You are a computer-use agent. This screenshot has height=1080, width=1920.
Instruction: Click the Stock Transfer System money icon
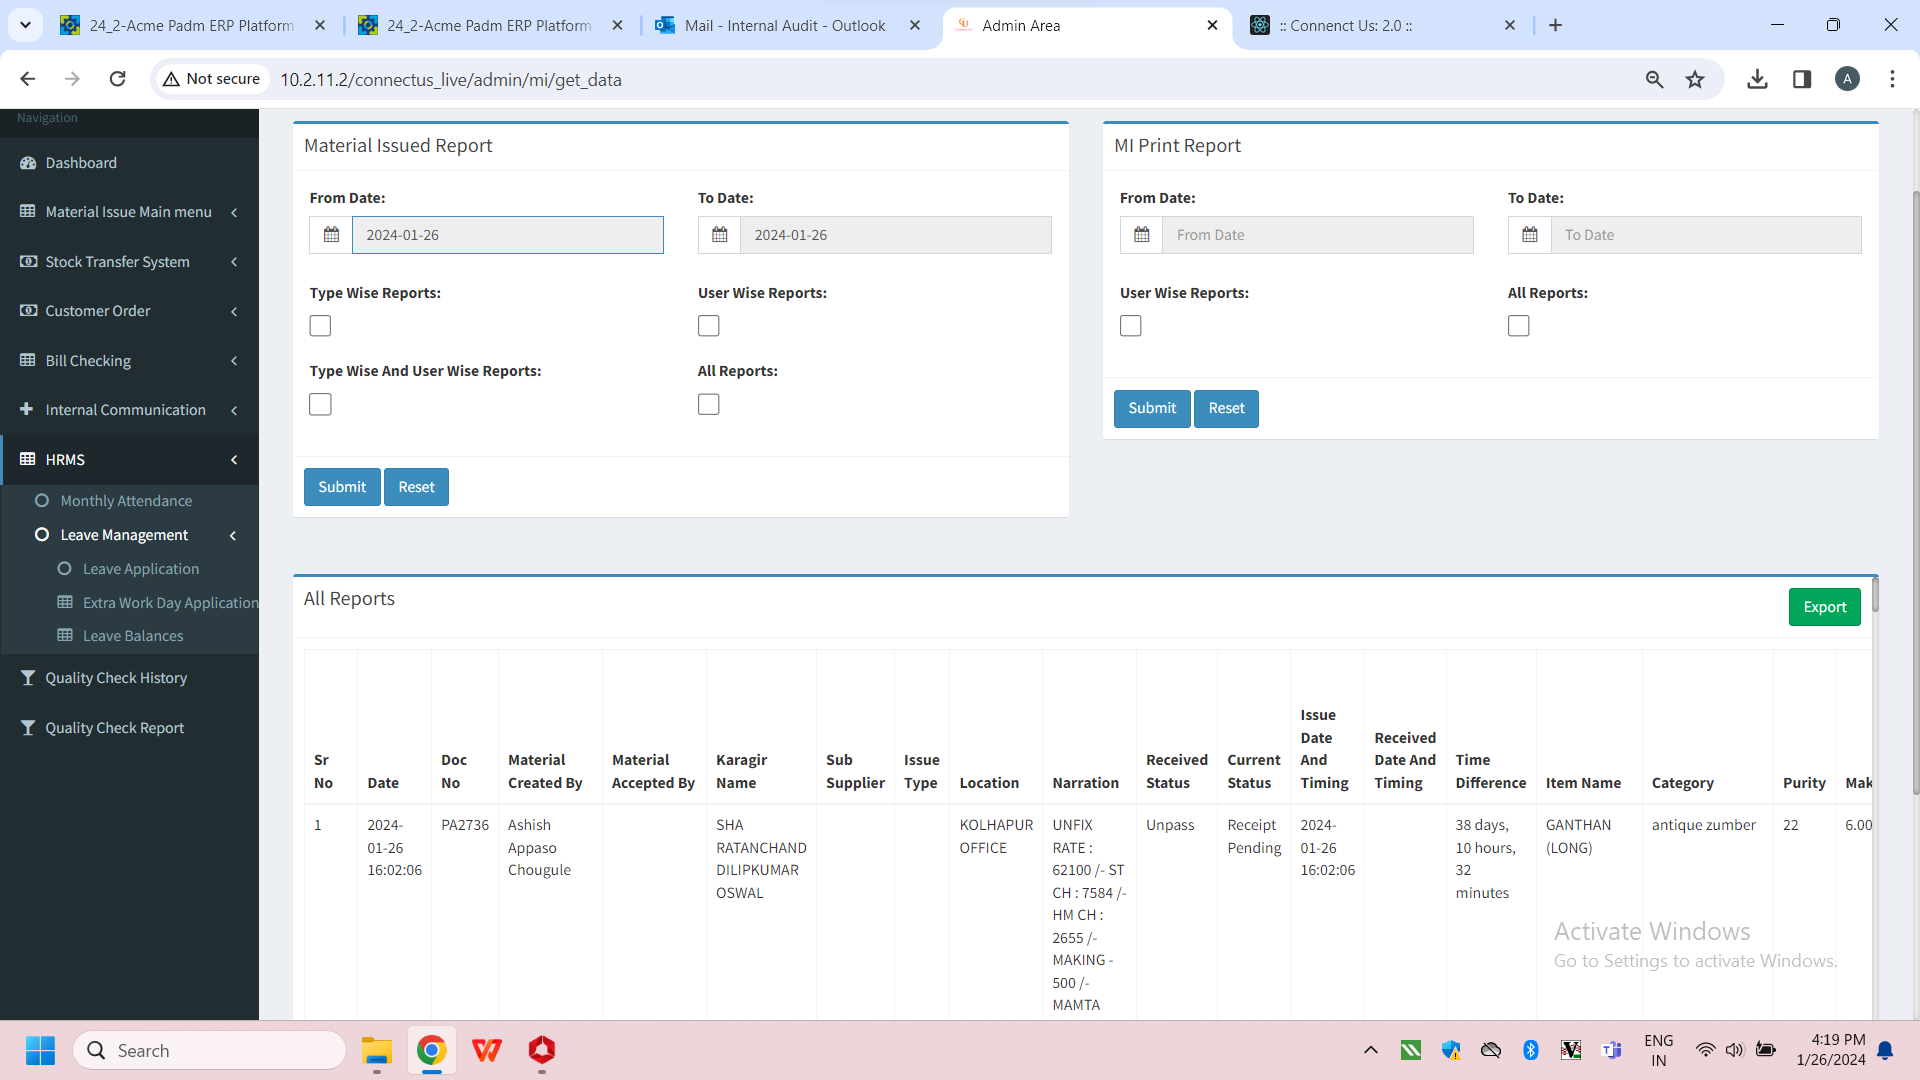[28, 262]
